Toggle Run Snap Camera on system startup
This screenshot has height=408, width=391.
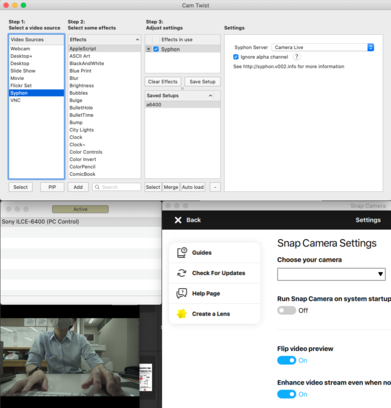click(286, 310)
